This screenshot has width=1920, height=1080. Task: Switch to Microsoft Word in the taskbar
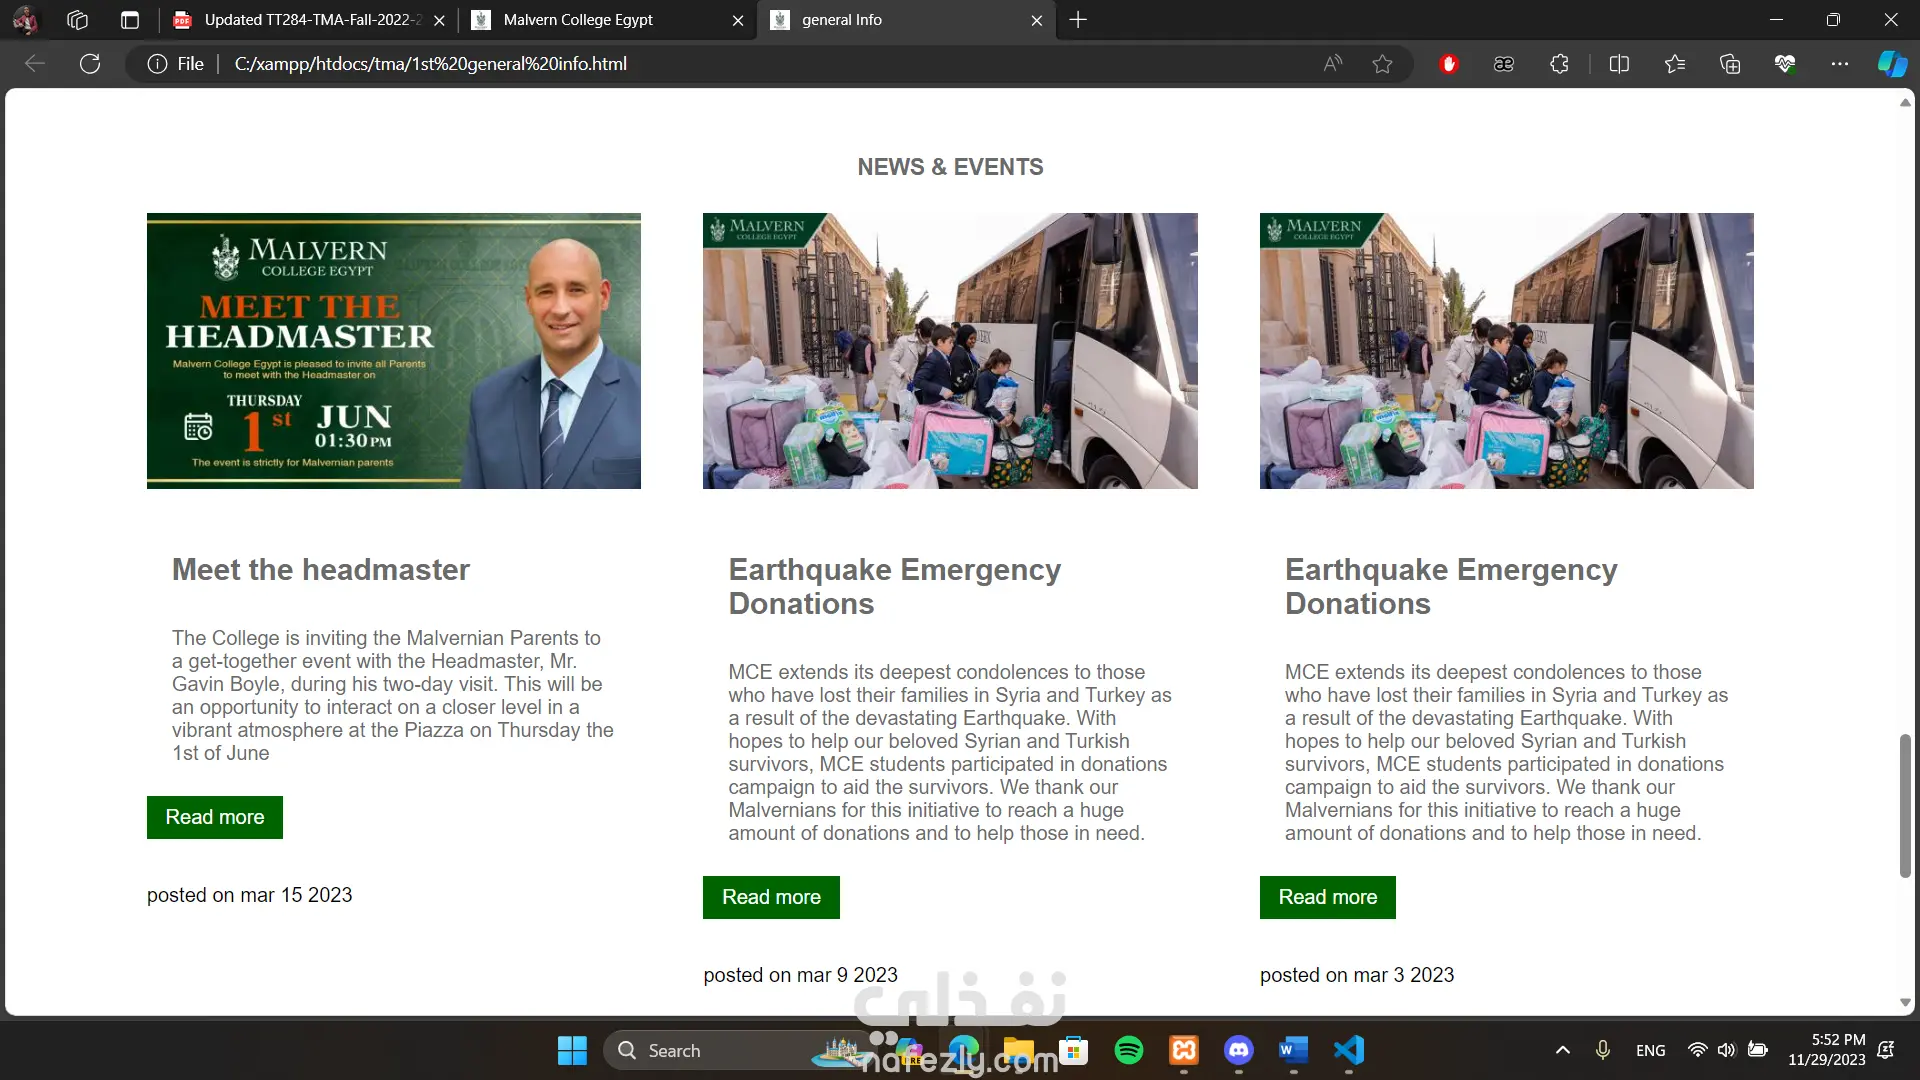1294,1050
